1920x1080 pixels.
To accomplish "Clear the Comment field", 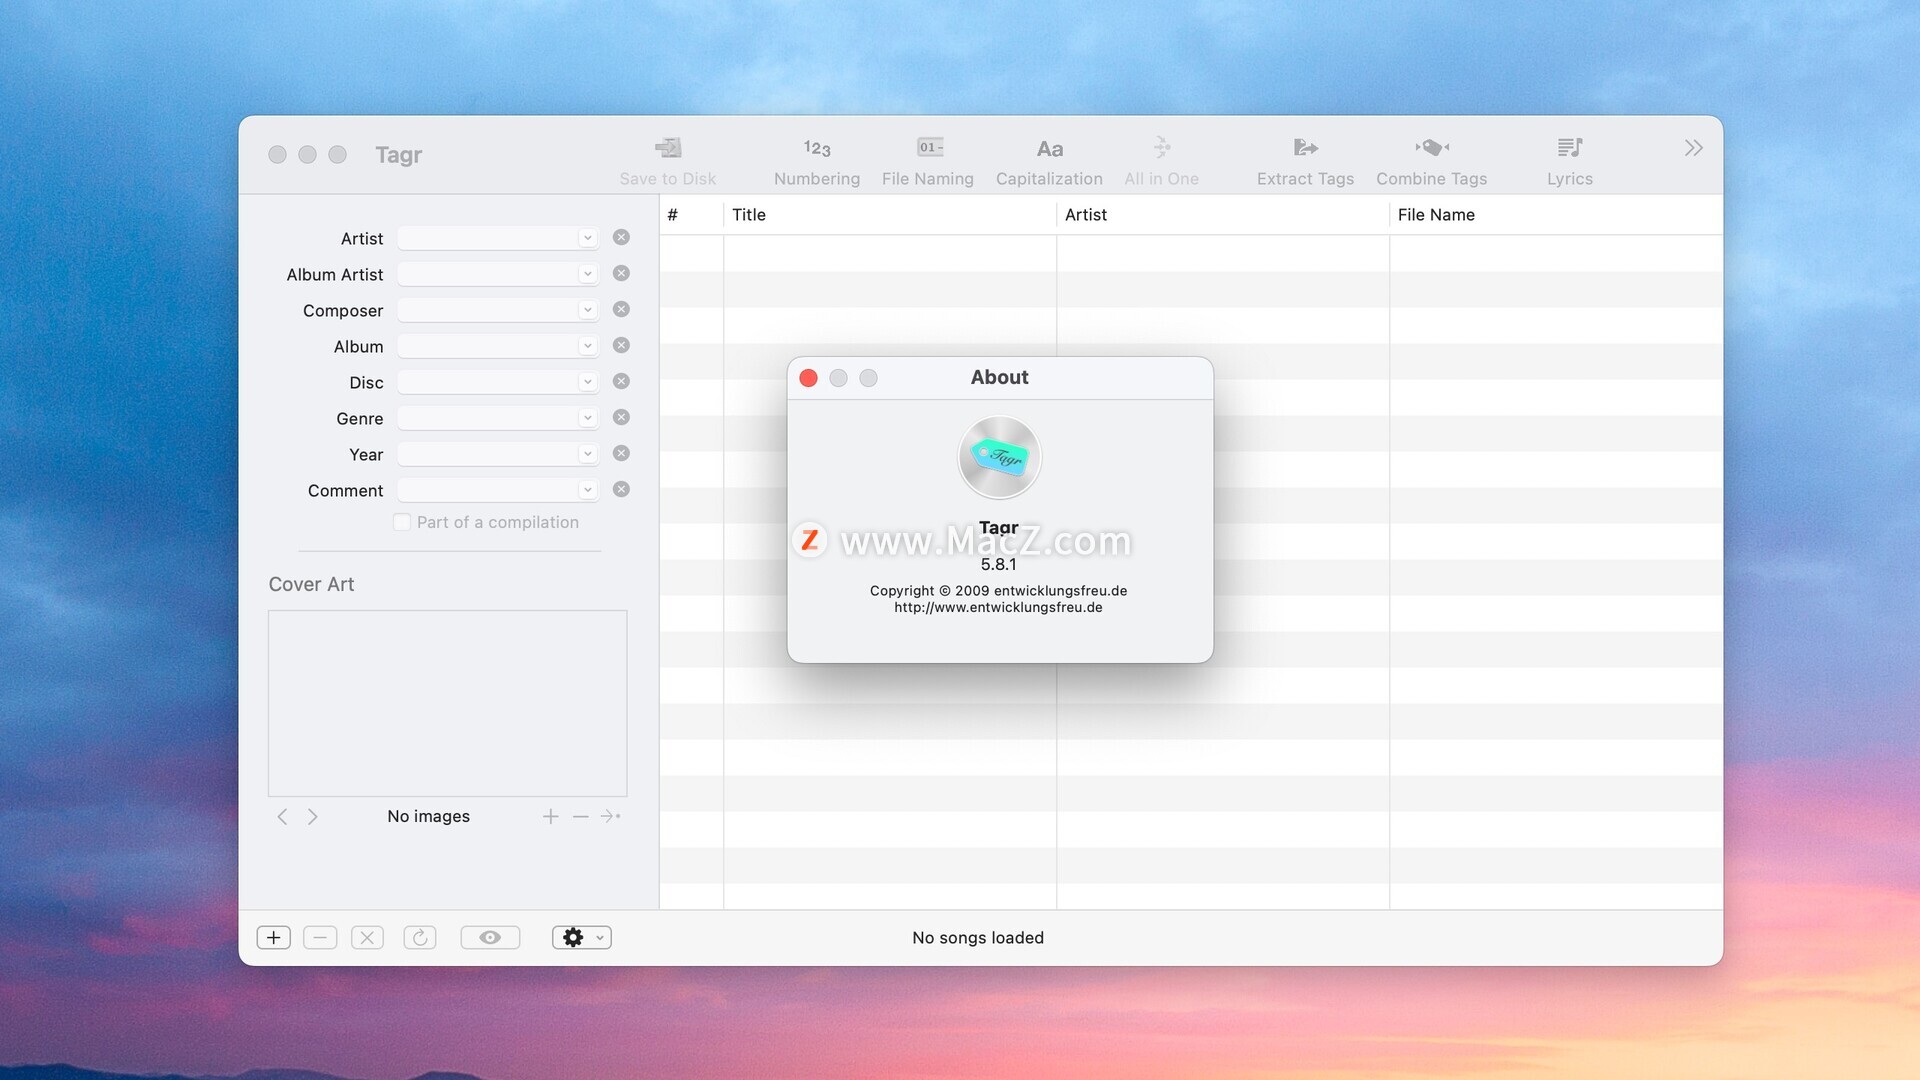I will pyautogui.click(x=621, y=490).
